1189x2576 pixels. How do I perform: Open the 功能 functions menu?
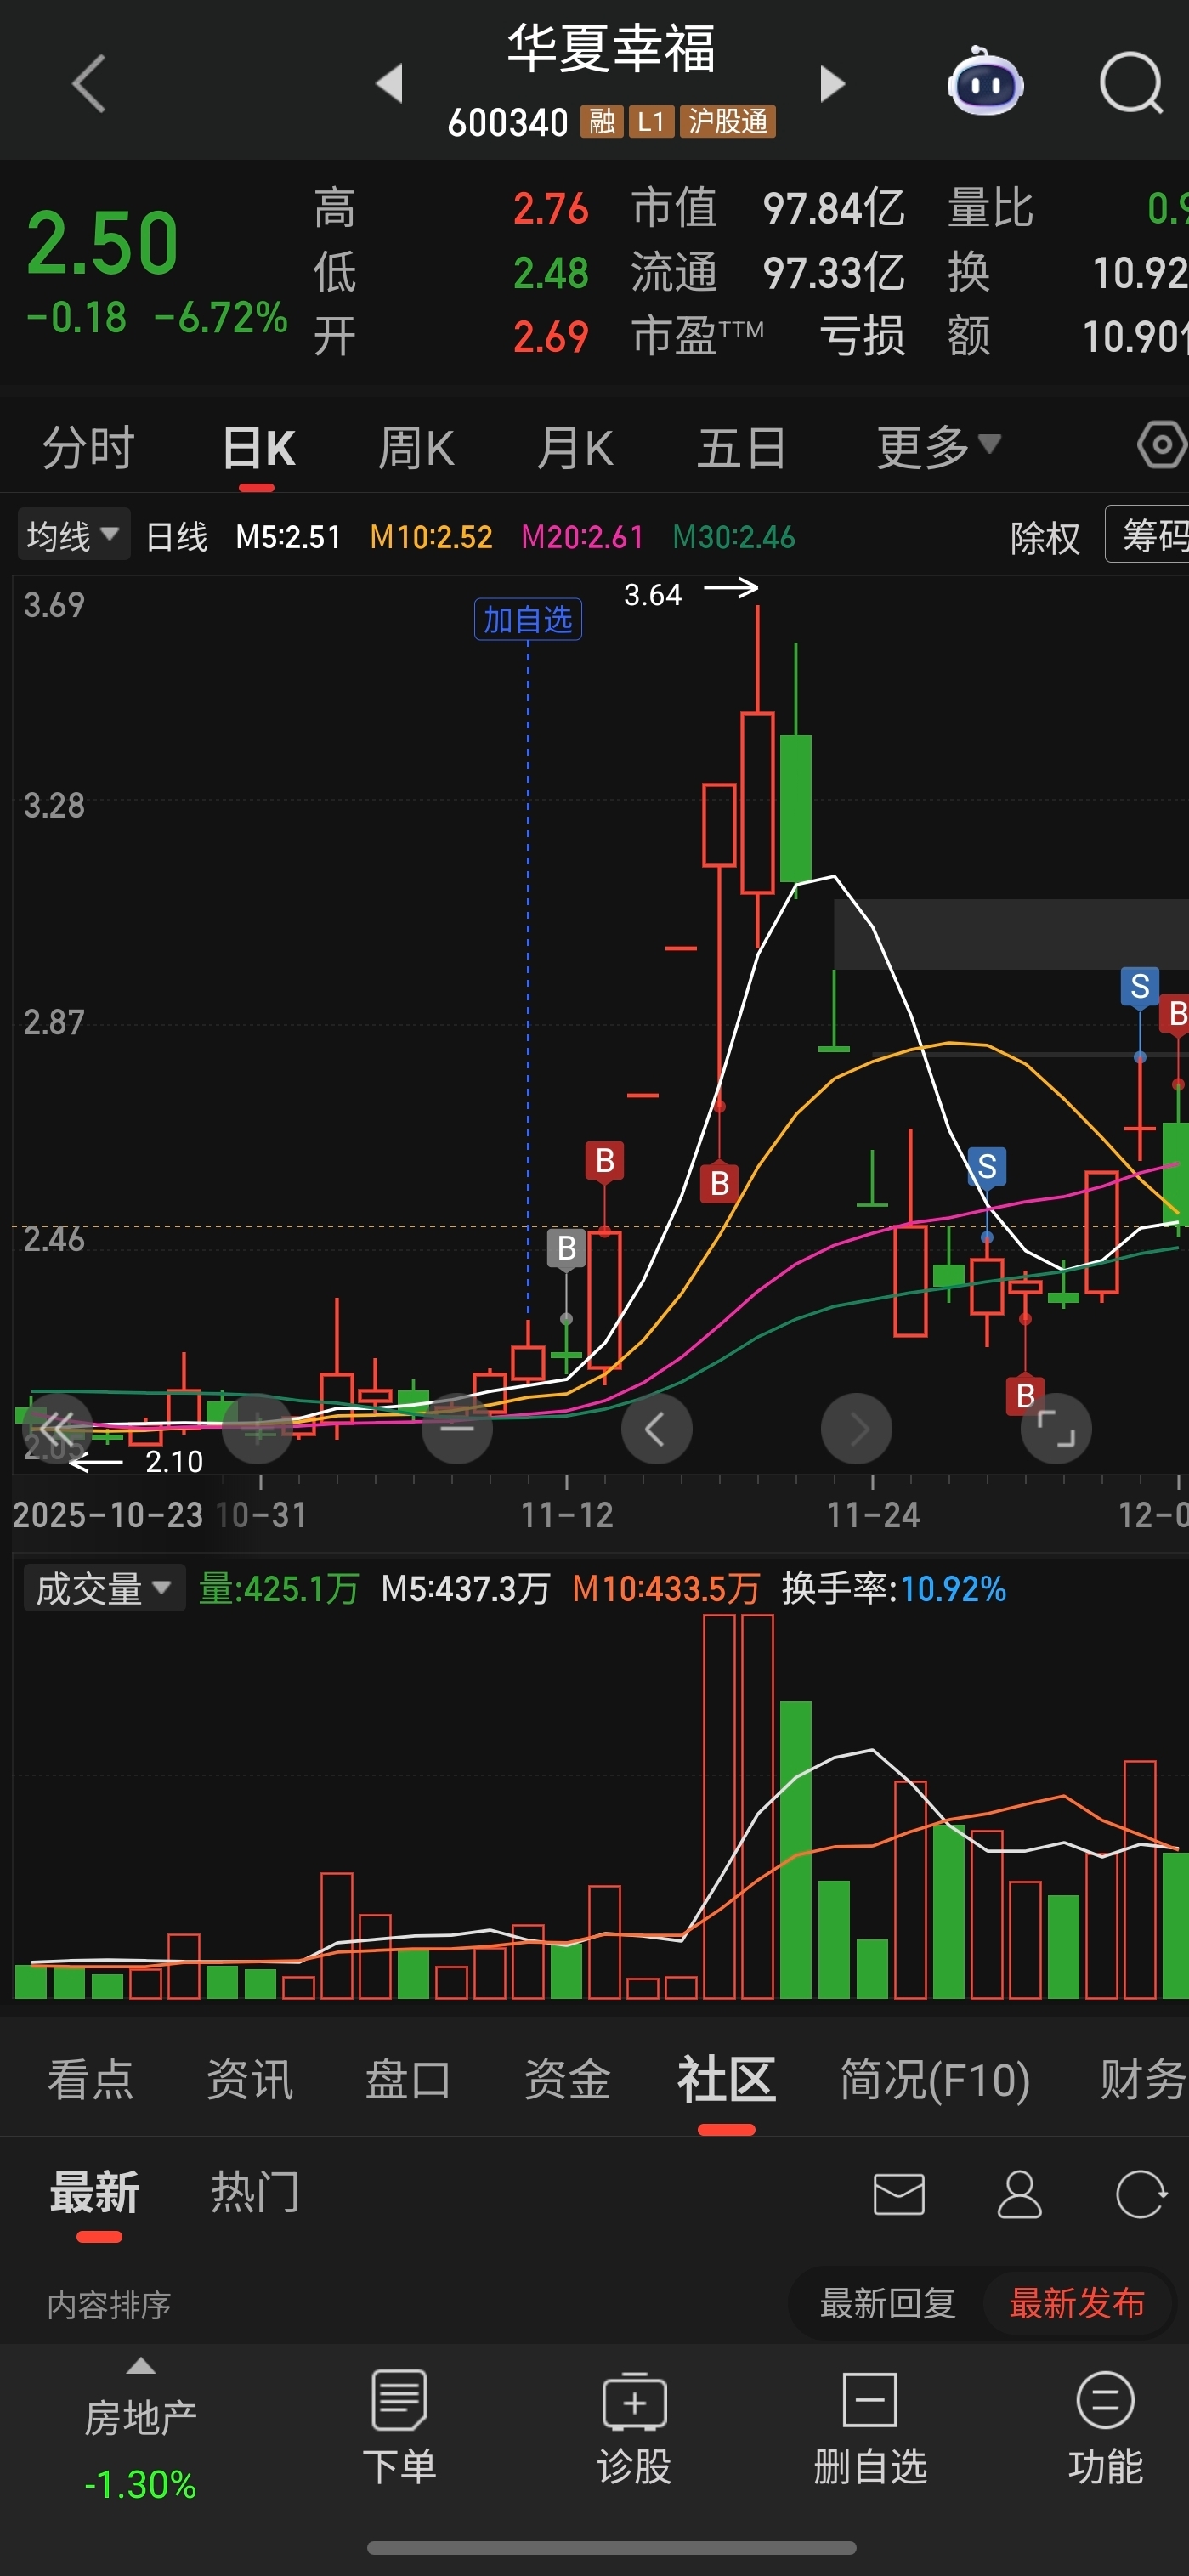click(1105, 2427)
